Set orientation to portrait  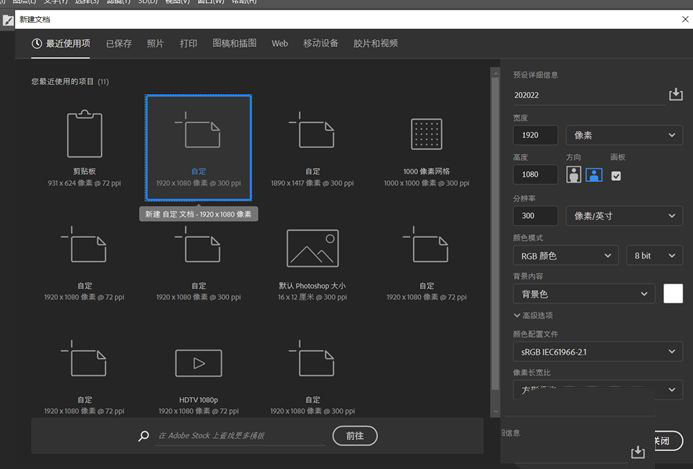pos(573,175)
